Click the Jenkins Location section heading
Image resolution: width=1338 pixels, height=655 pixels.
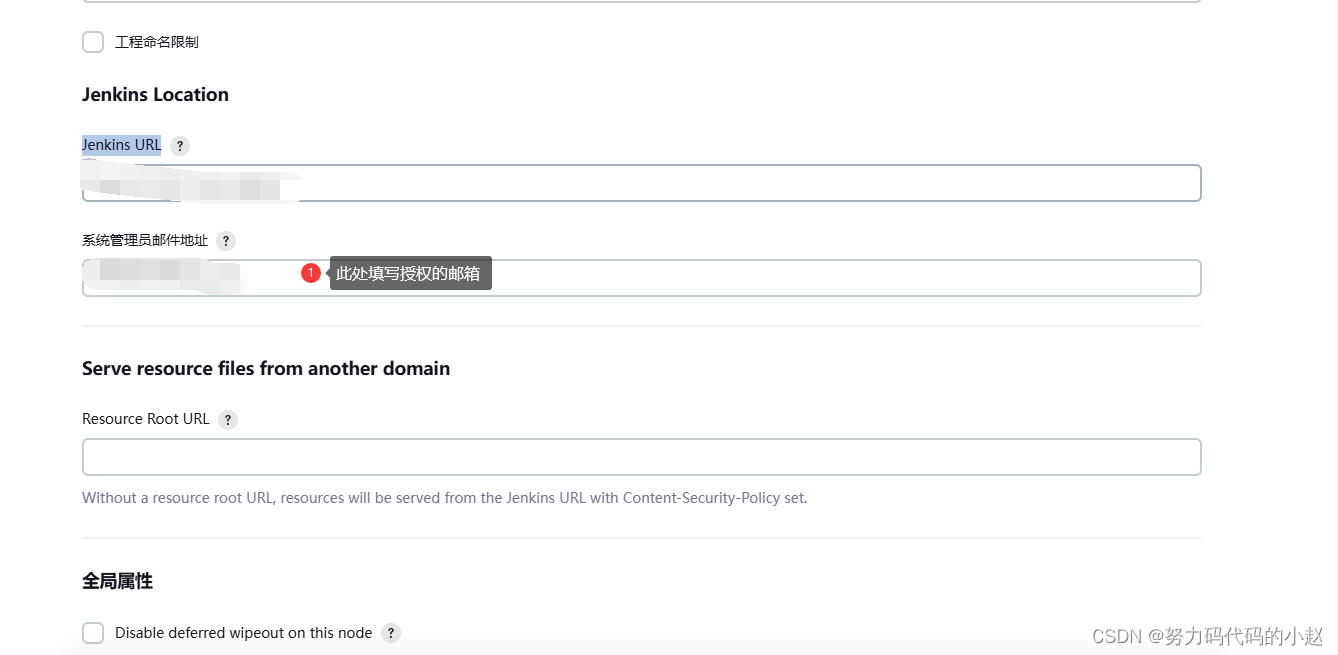pos(155,95)
